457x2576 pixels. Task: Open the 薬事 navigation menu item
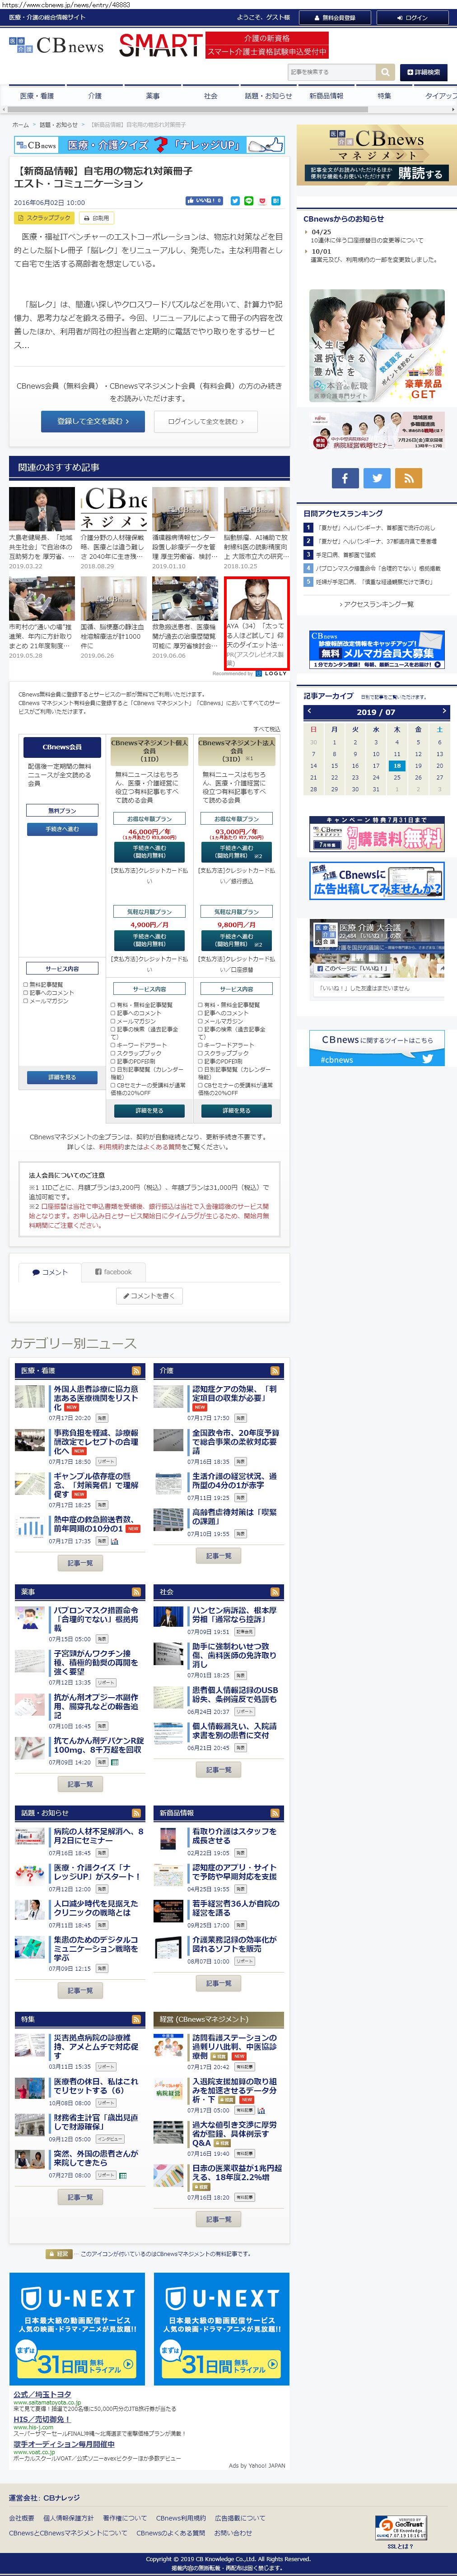point(152,96)
